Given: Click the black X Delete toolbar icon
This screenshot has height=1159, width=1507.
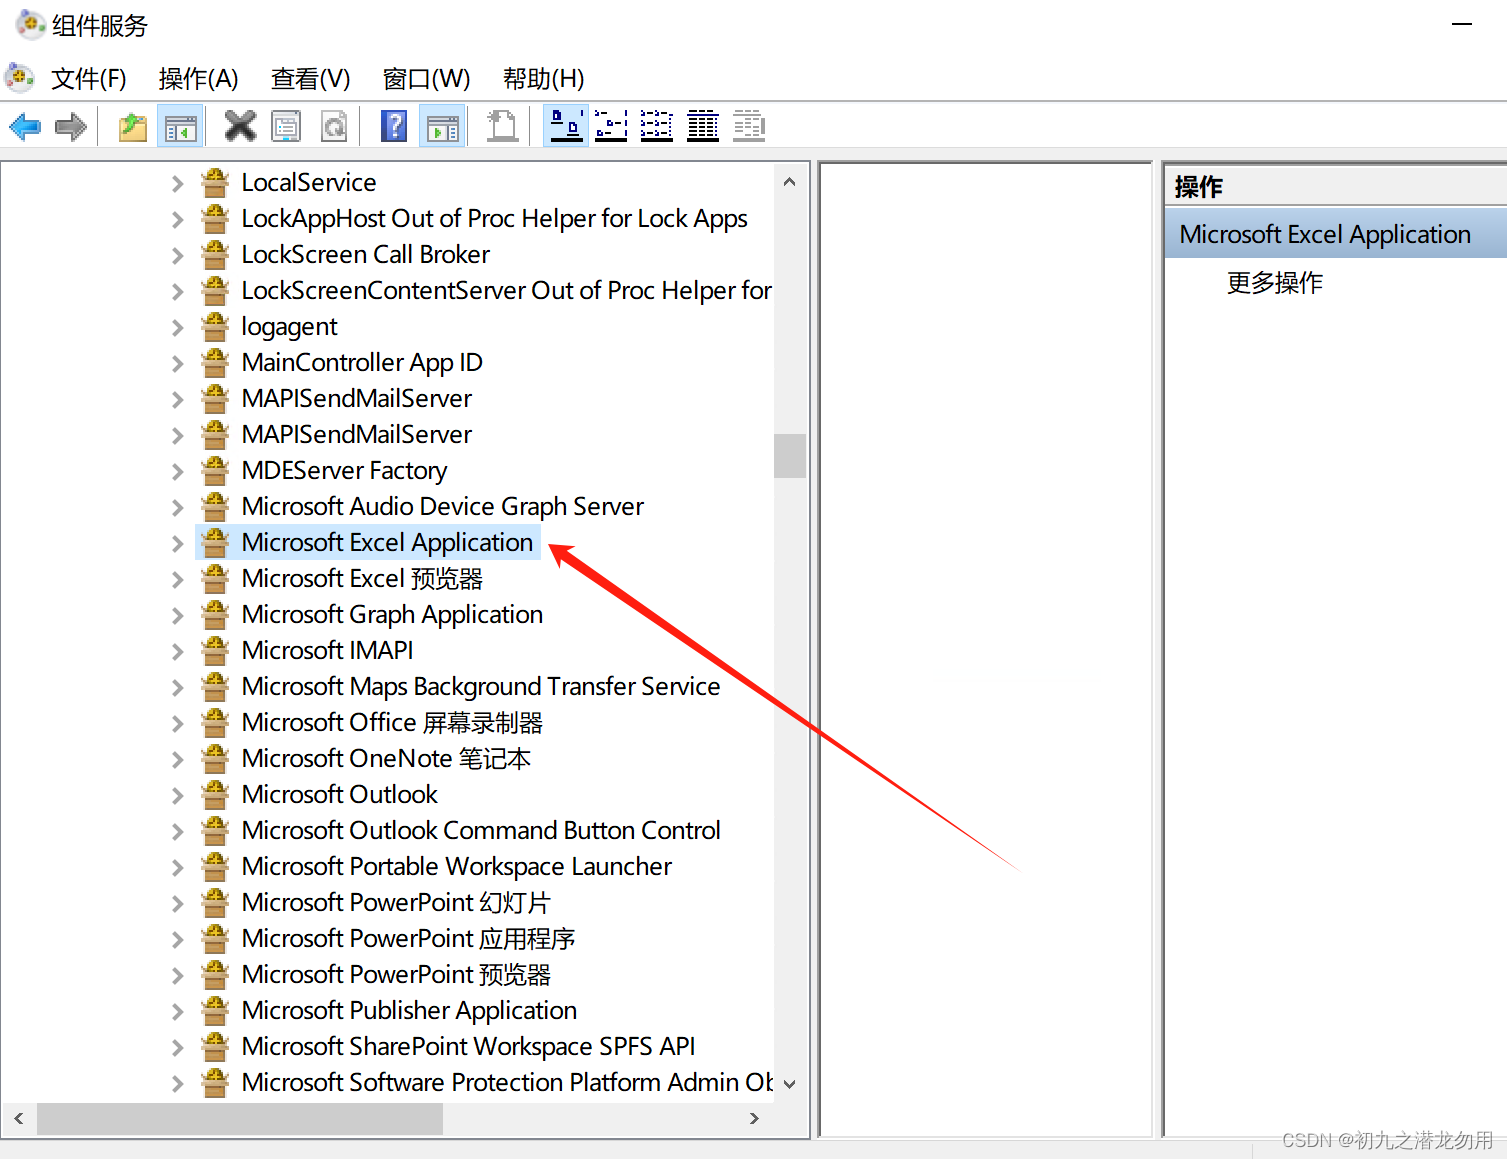Looking at the screenshot, I should pos(240,126).
